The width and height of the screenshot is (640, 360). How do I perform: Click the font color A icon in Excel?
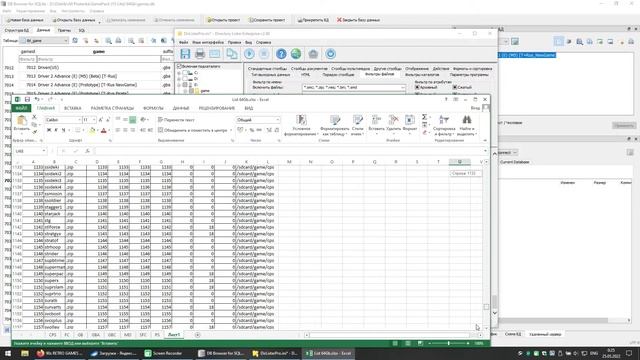coord(103,130)
